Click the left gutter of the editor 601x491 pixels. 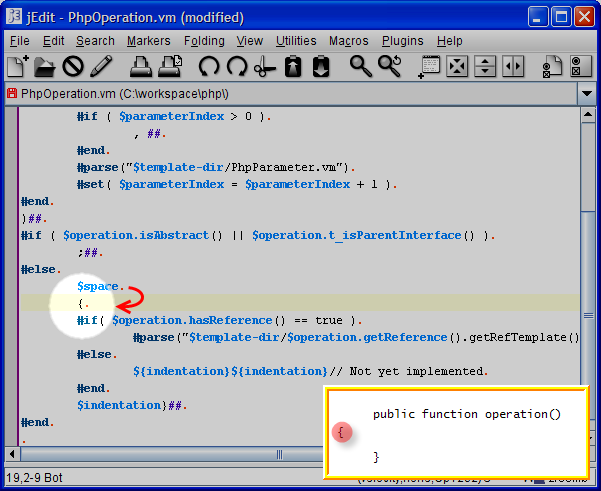11,276
